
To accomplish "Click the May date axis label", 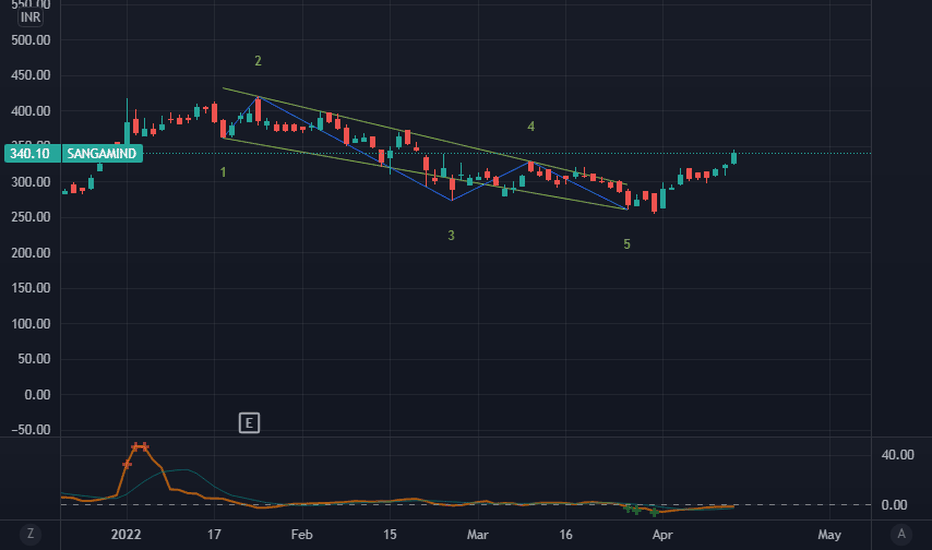I will 829,535.
